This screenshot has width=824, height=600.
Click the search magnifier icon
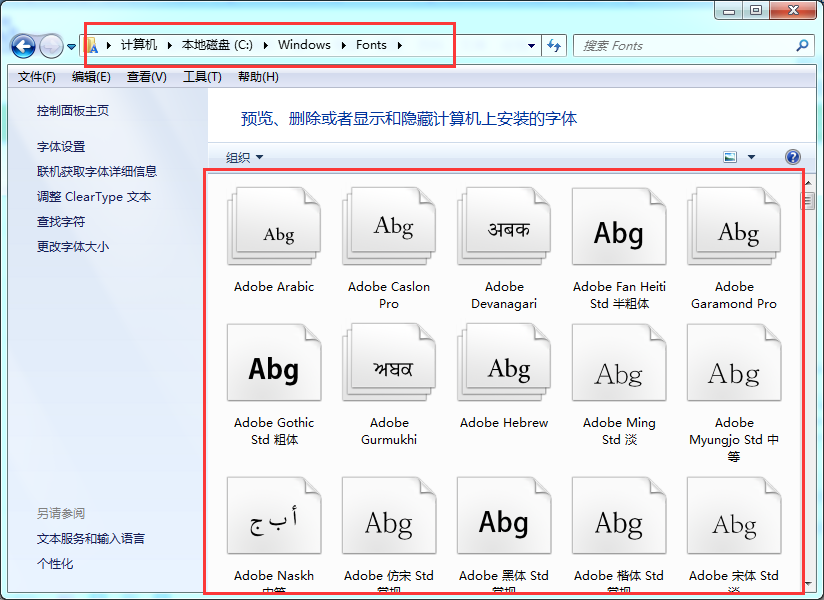click(x=802, y=46)
